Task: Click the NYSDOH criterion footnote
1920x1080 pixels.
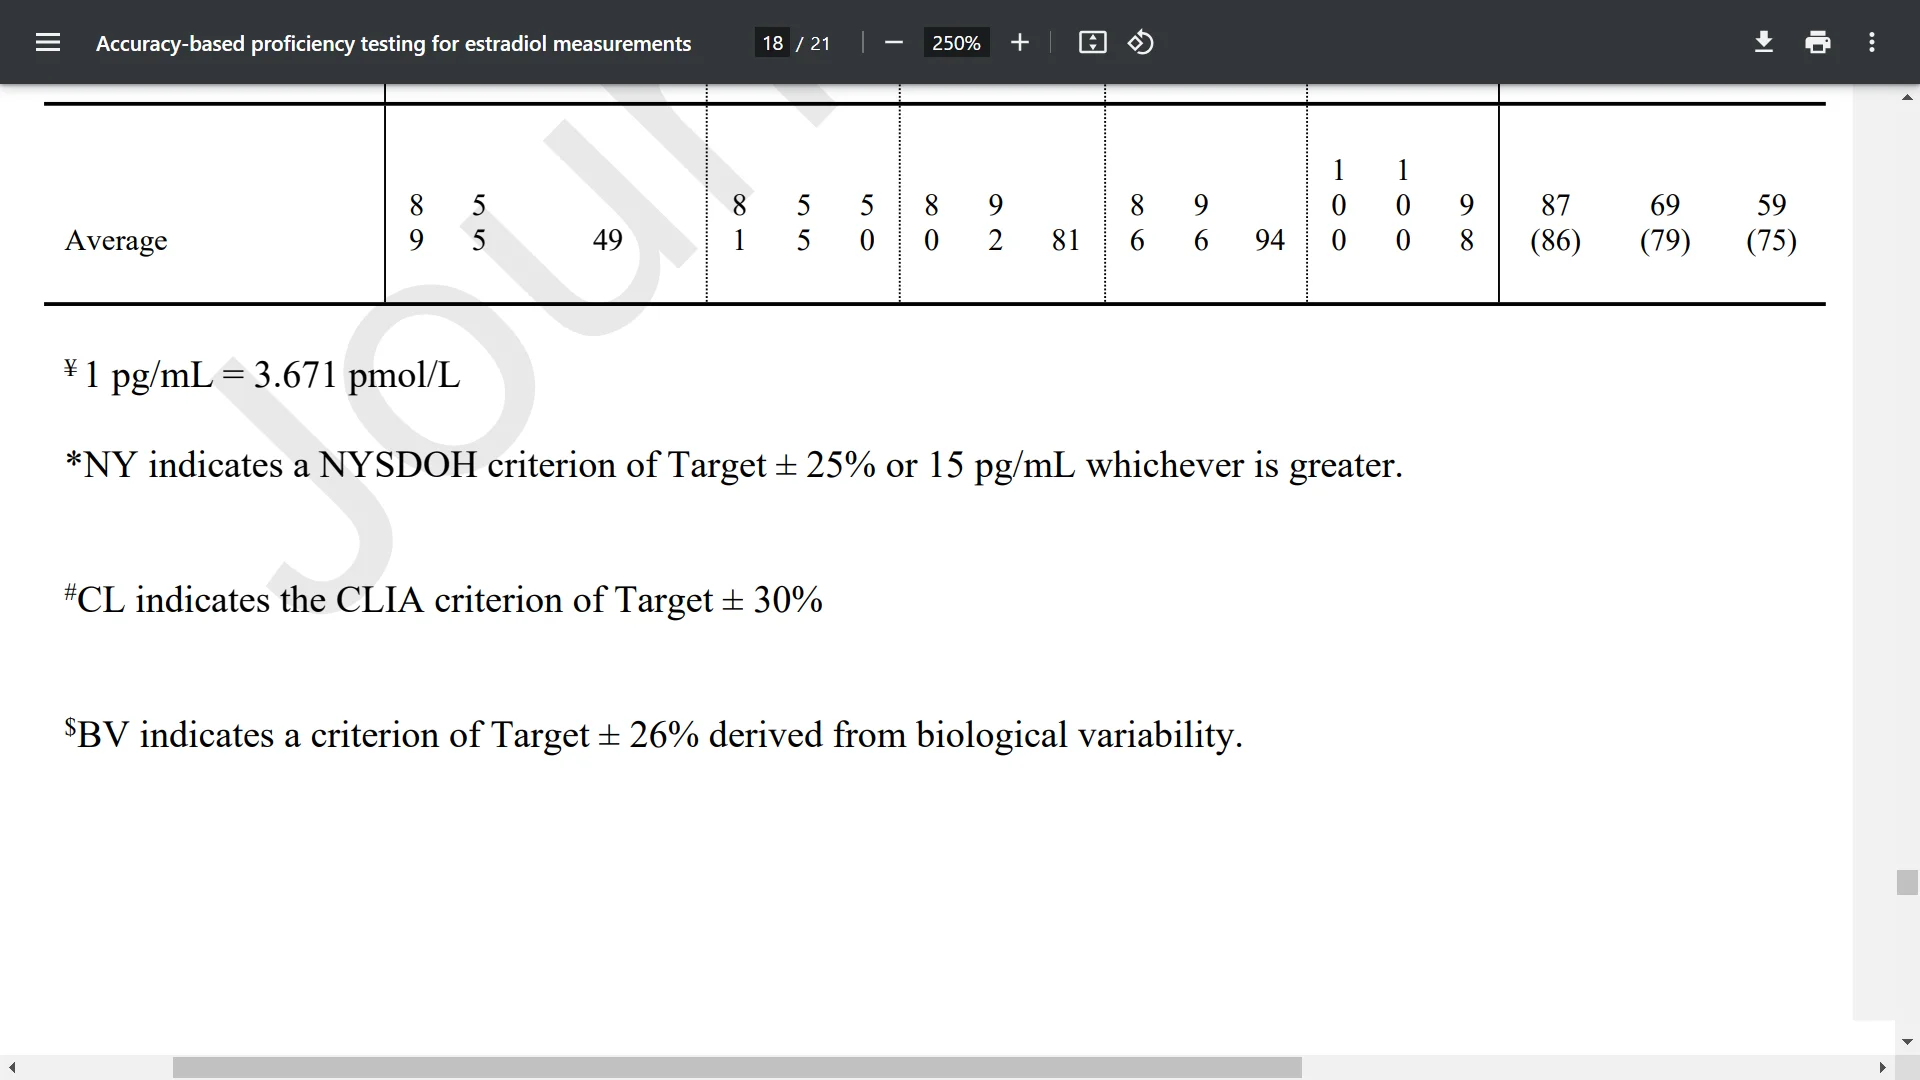Action: pos(734,465)
